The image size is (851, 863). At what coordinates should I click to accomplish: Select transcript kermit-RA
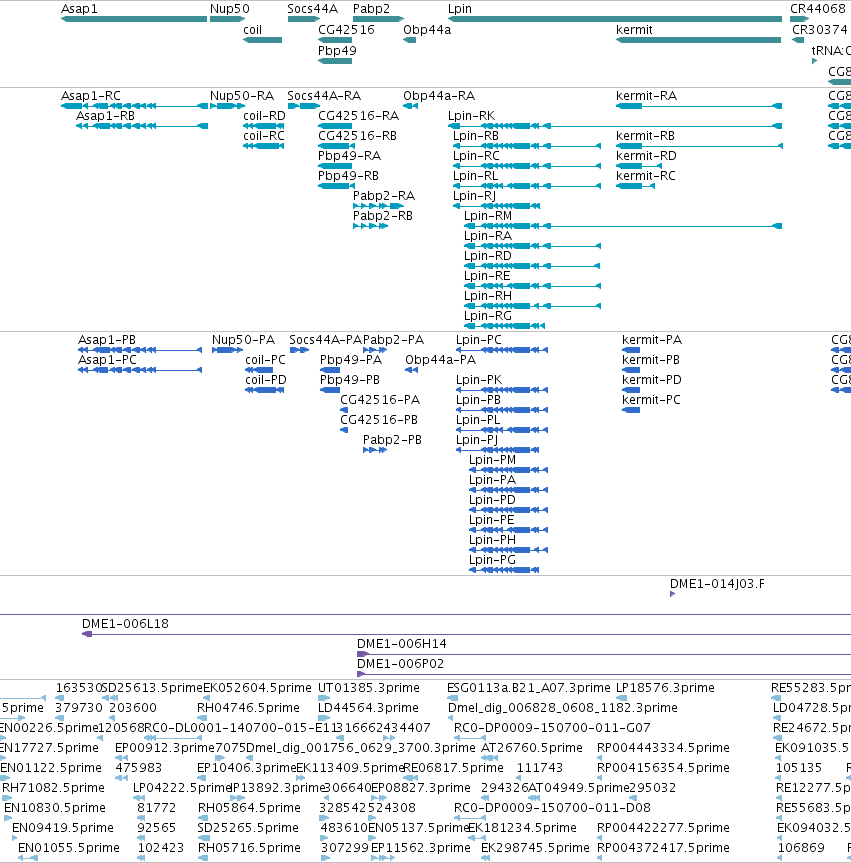pos(699,106)
